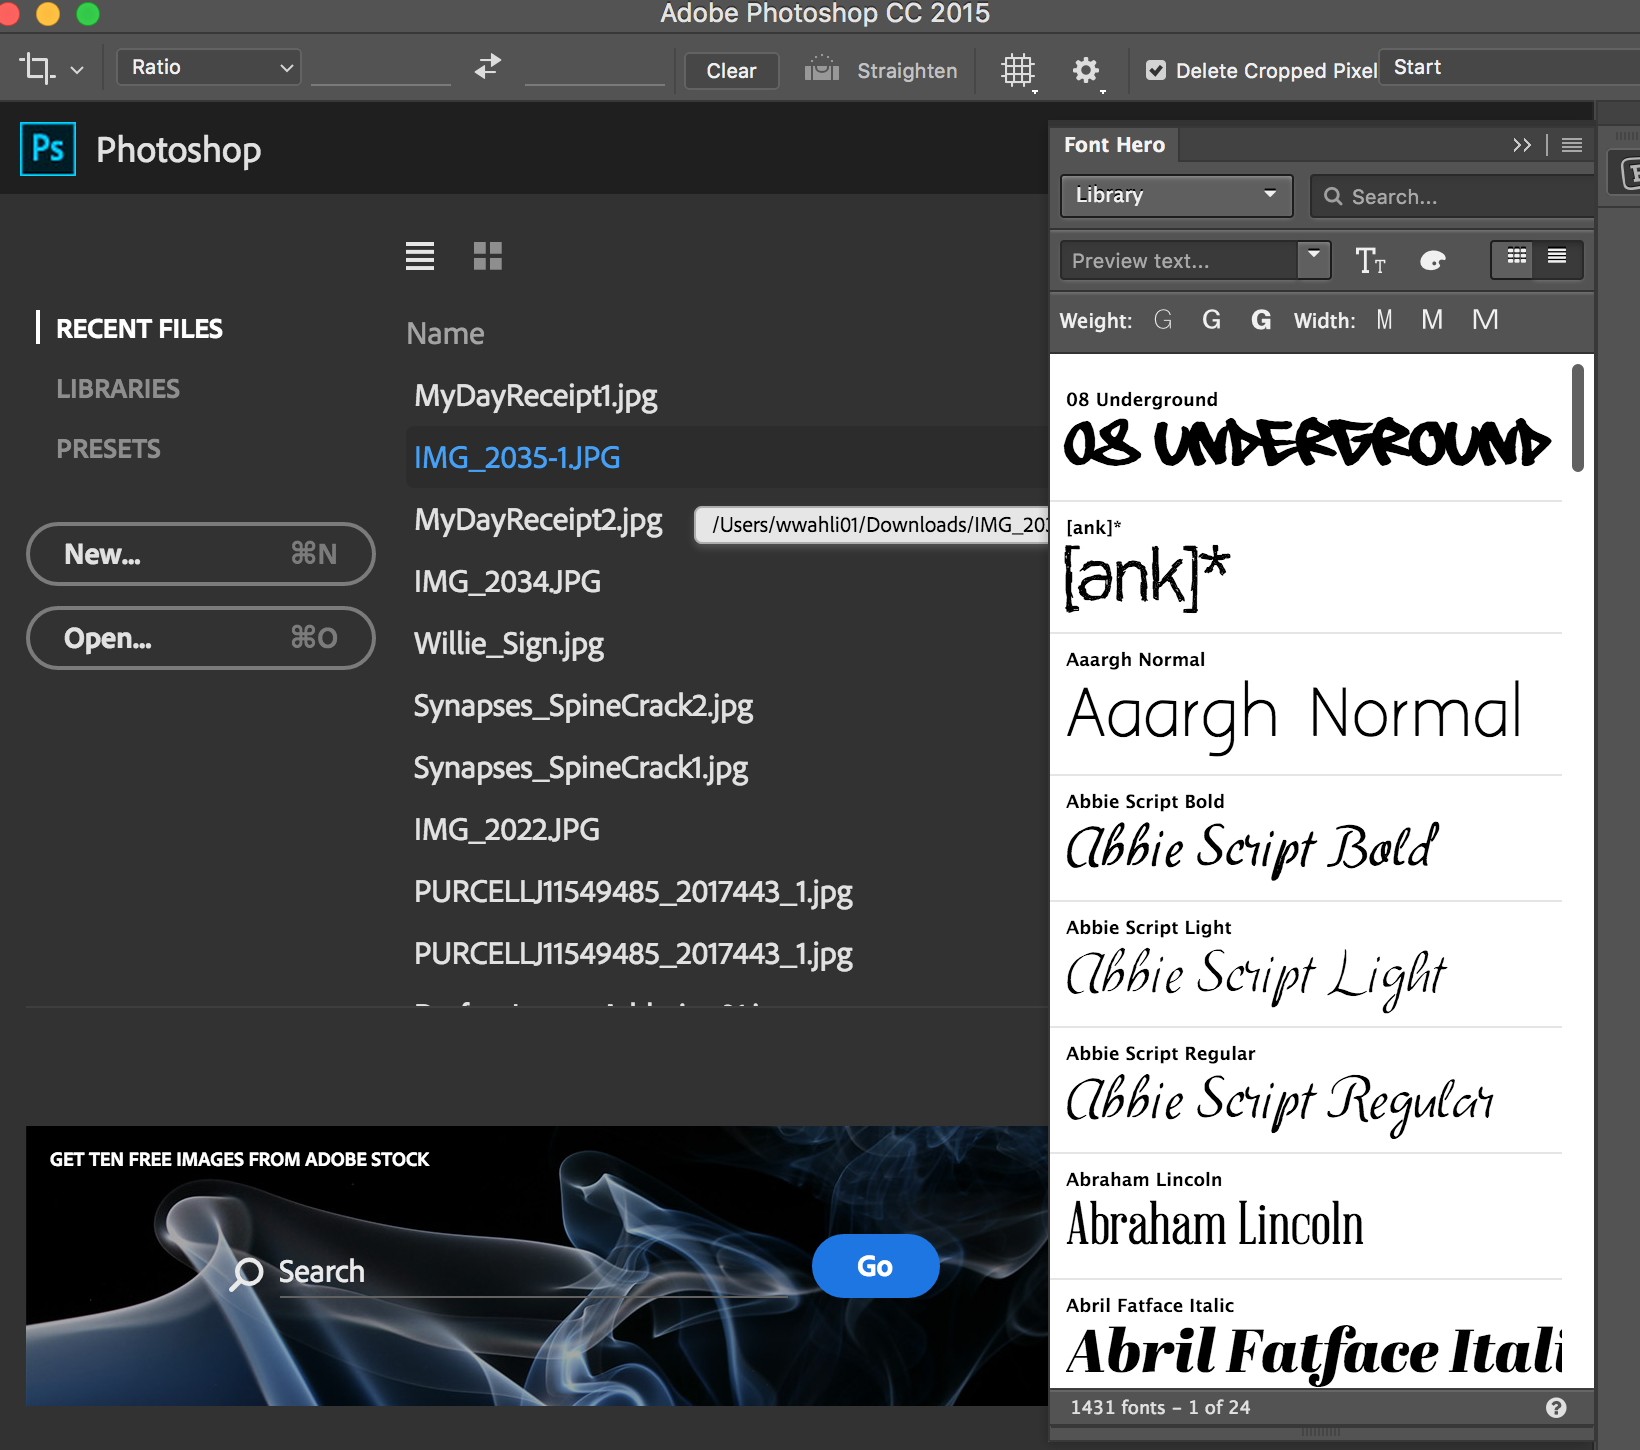Switch recent files to list view
The width and height of the screenshot is (1640, 1450).
[x=420, y=256]
